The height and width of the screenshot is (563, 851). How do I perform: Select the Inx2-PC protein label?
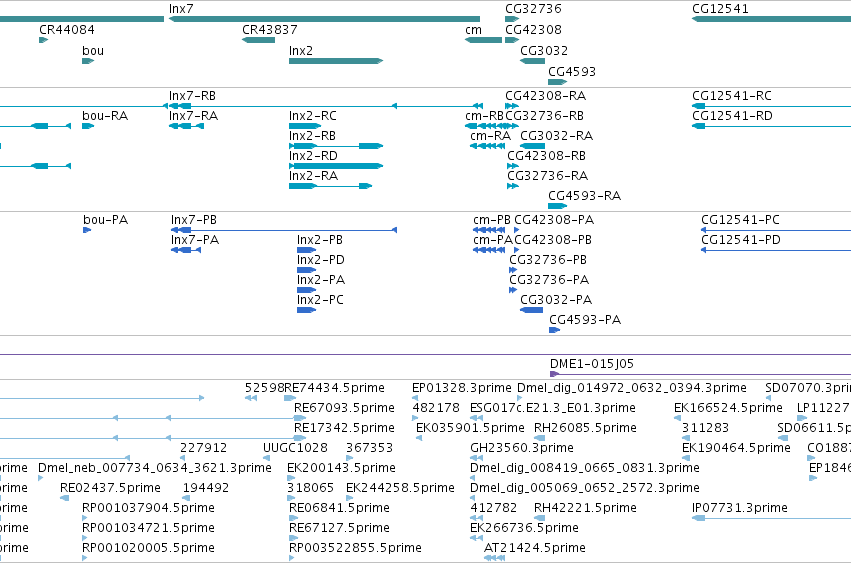320,300
